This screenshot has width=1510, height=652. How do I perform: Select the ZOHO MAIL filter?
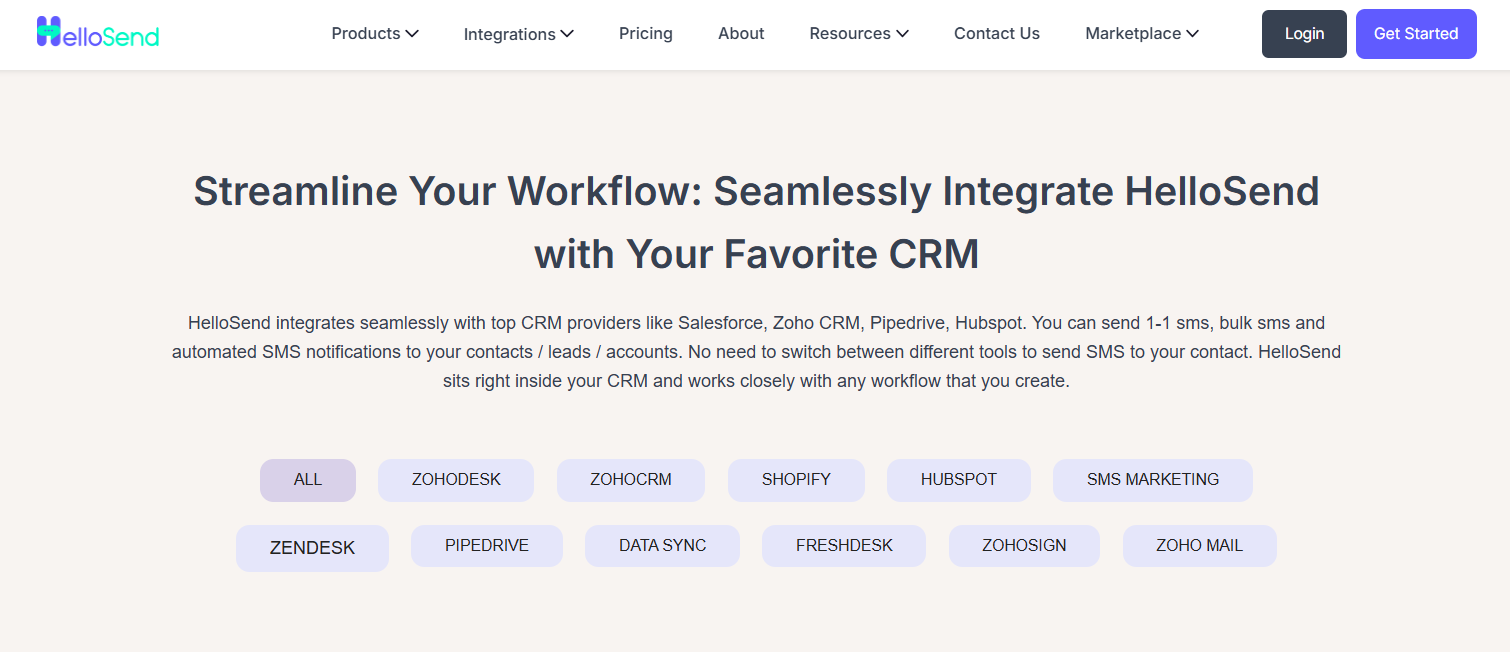pos(1200,546)
